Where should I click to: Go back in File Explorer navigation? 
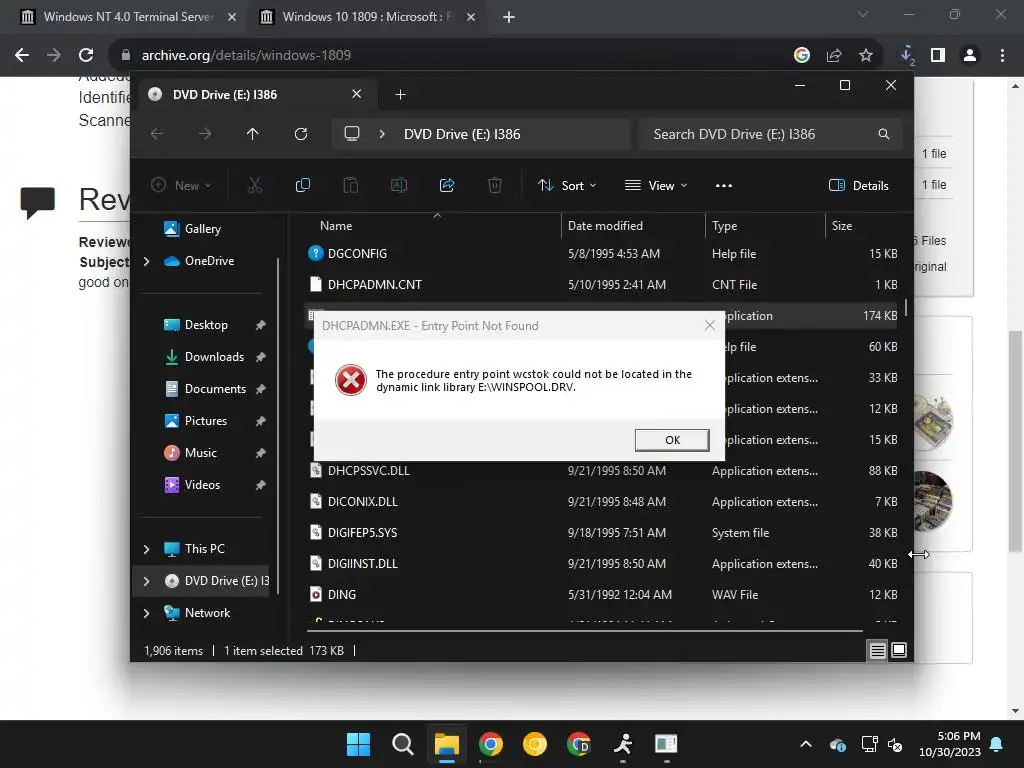157,134
